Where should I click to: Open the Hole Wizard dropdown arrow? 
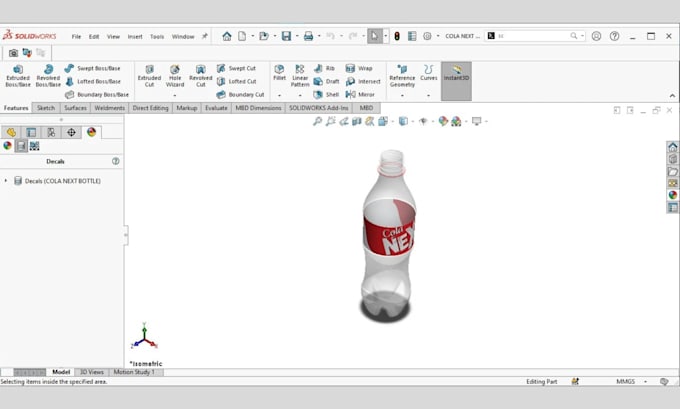click(x=175, y=95)
